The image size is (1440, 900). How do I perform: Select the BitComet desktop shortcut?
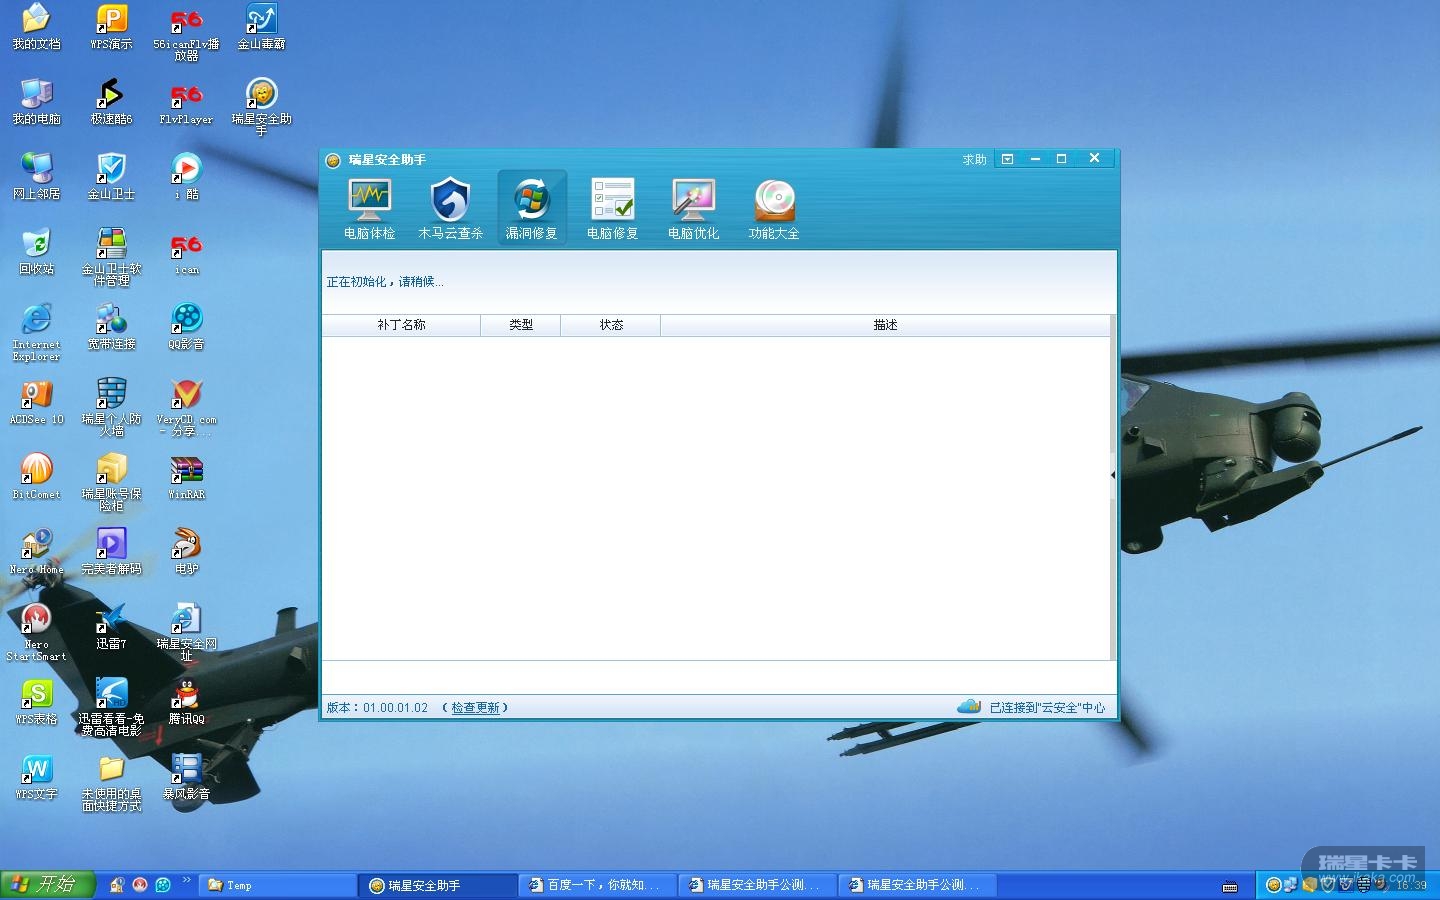tap(36, 477)
